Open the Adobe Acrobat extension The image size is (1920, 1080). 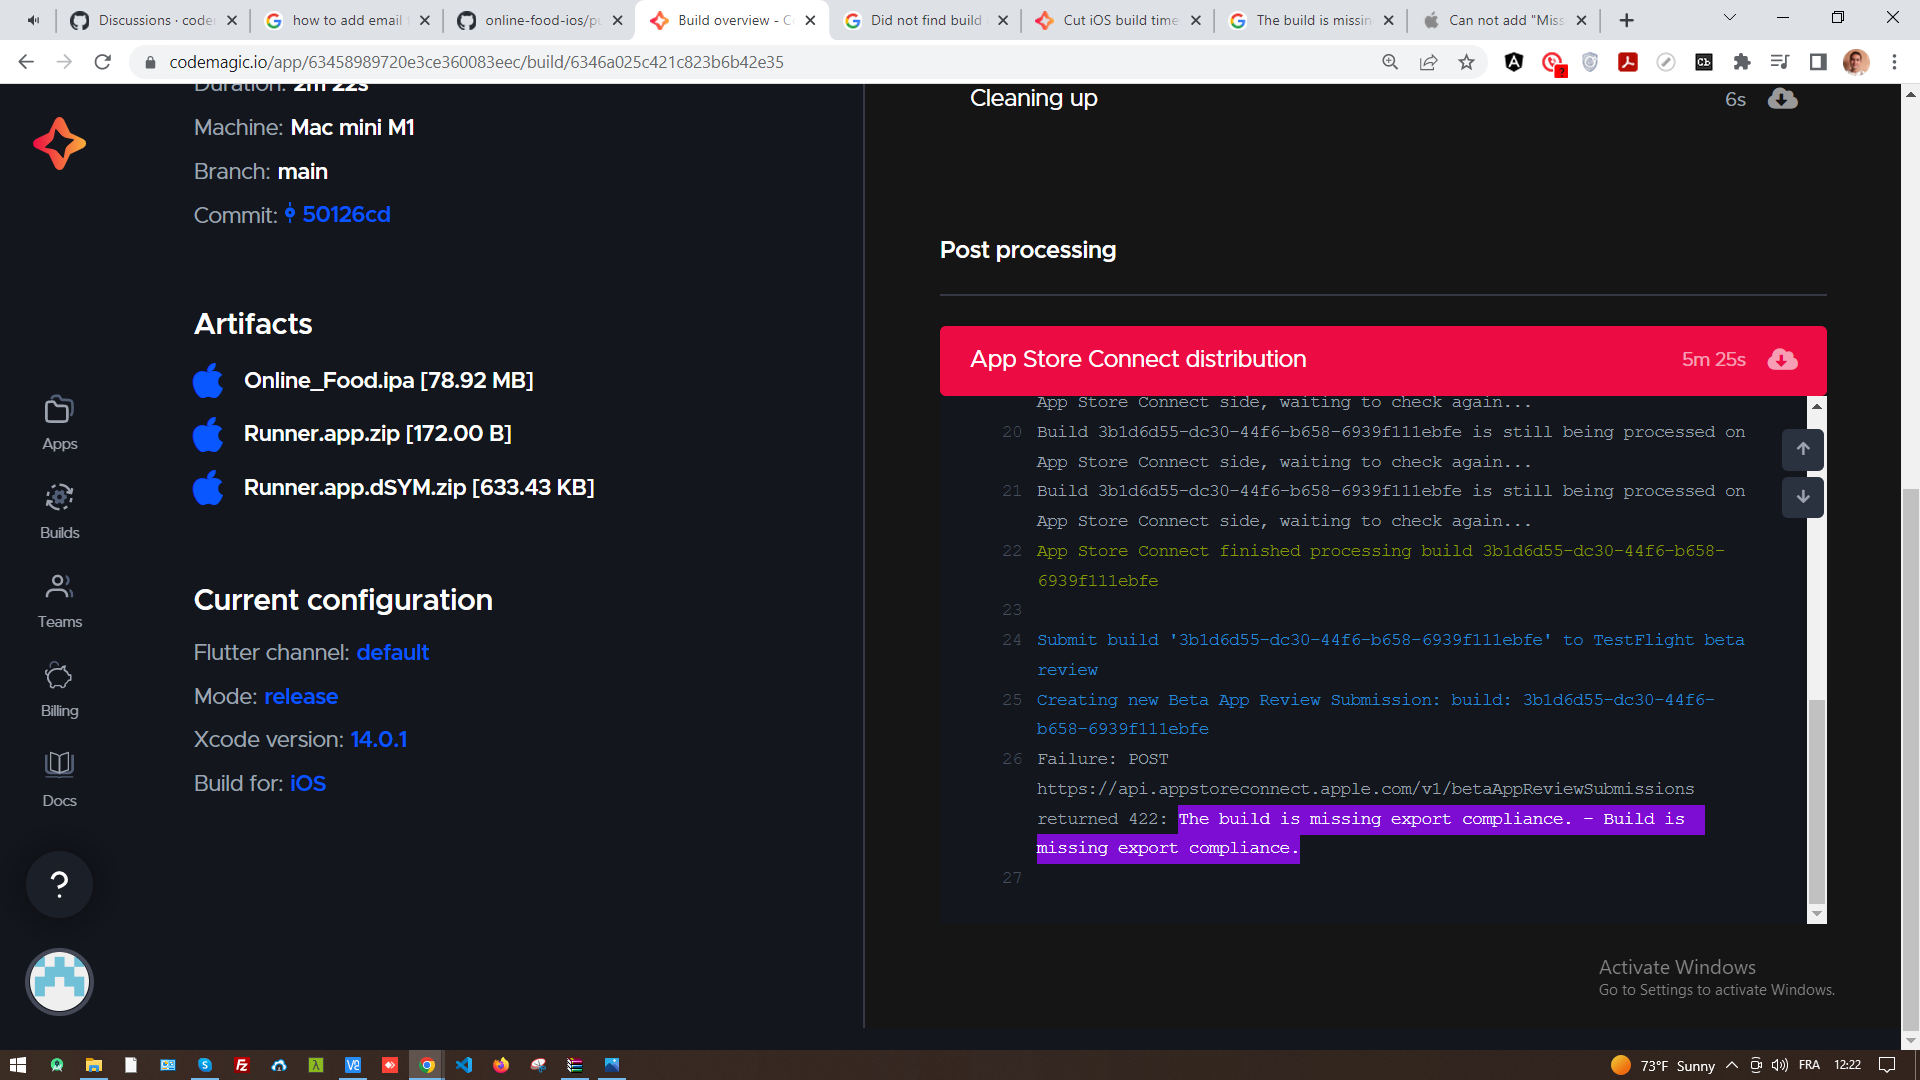tap(1628, 62)
